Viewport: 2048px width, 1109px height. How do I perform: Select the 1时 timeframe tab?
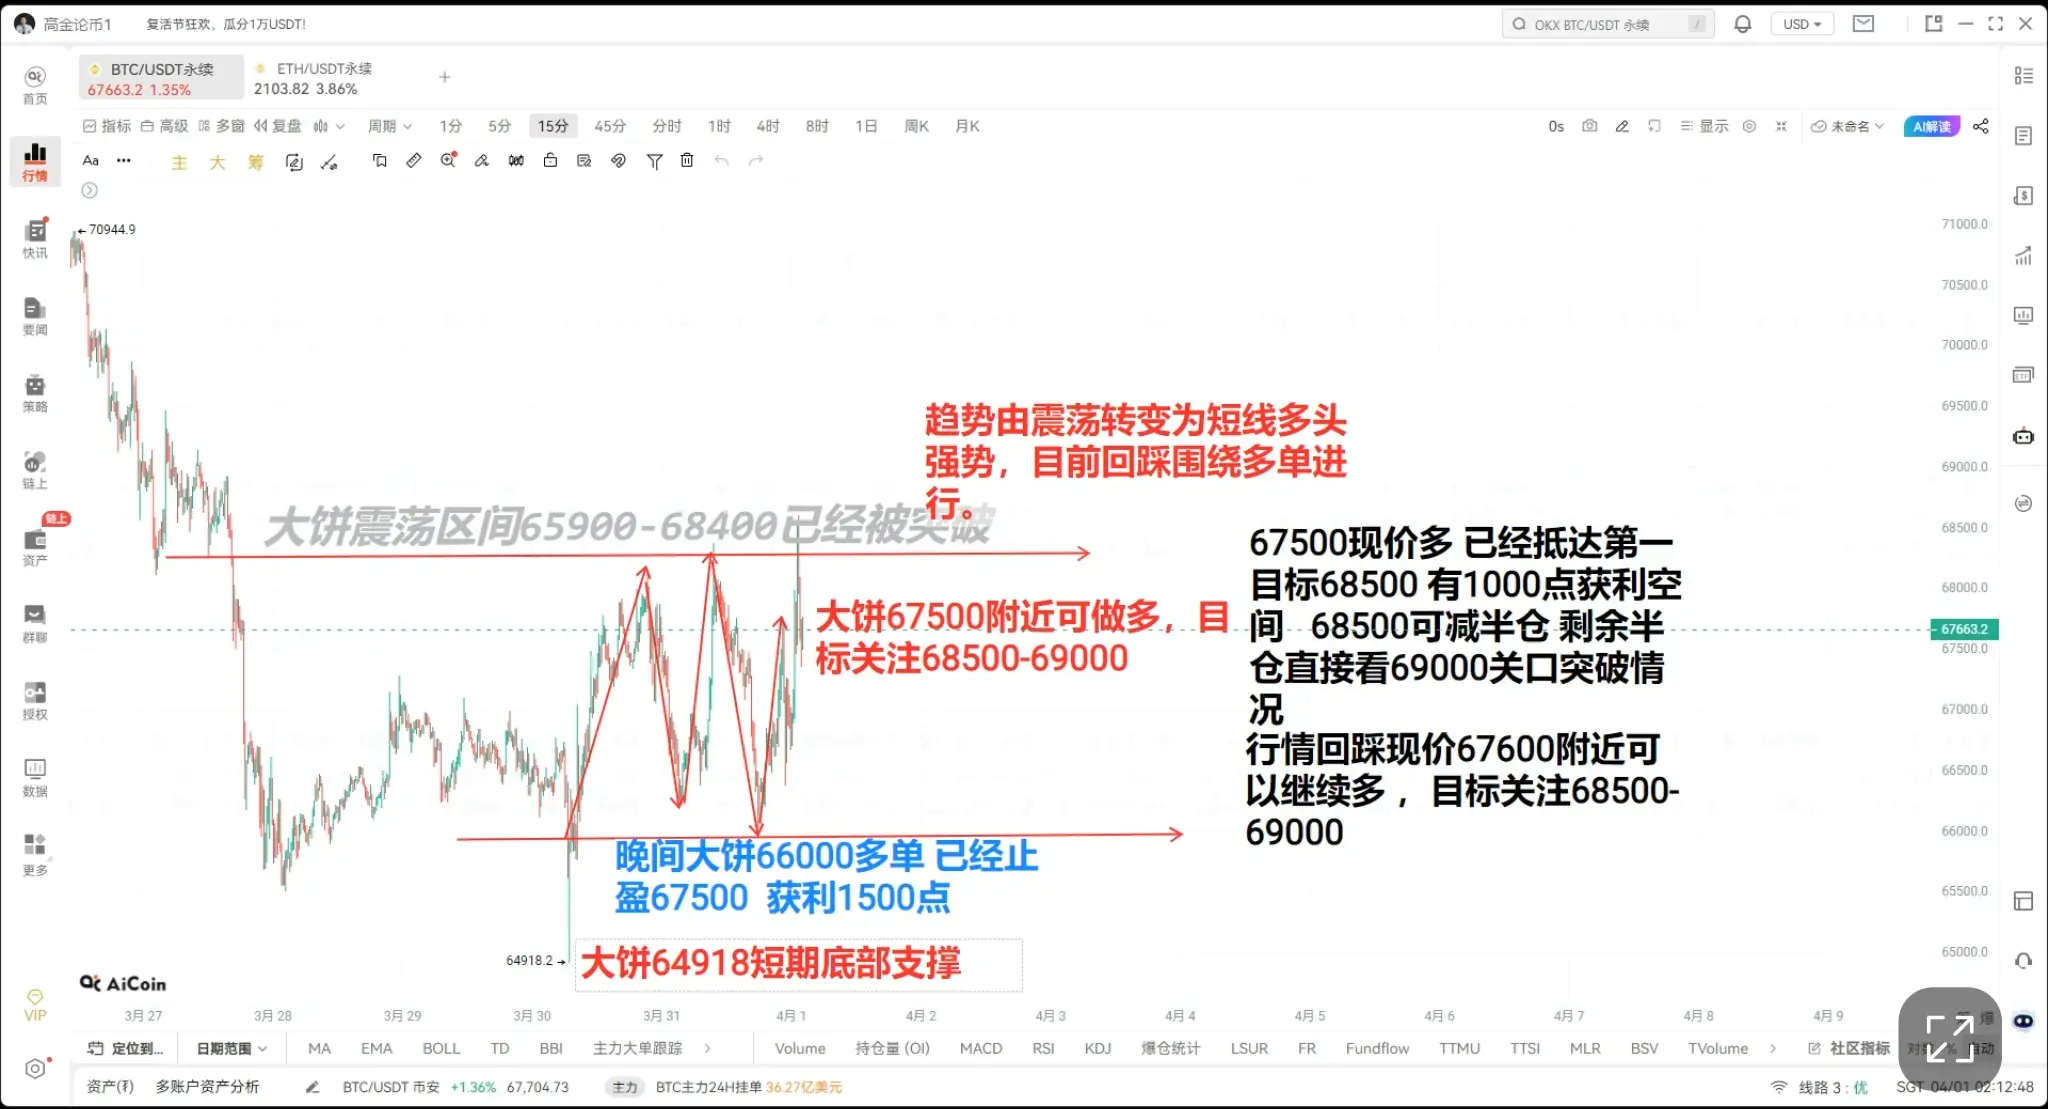tap(719, 126)
